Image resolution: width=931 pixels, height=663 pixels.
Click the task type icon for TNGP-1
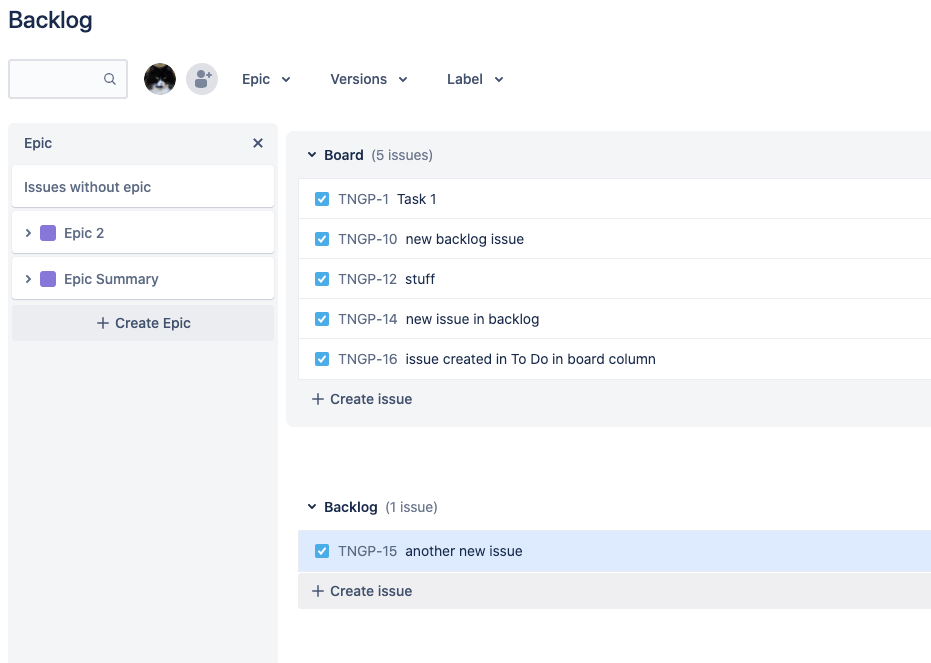[x=322, y=199]
